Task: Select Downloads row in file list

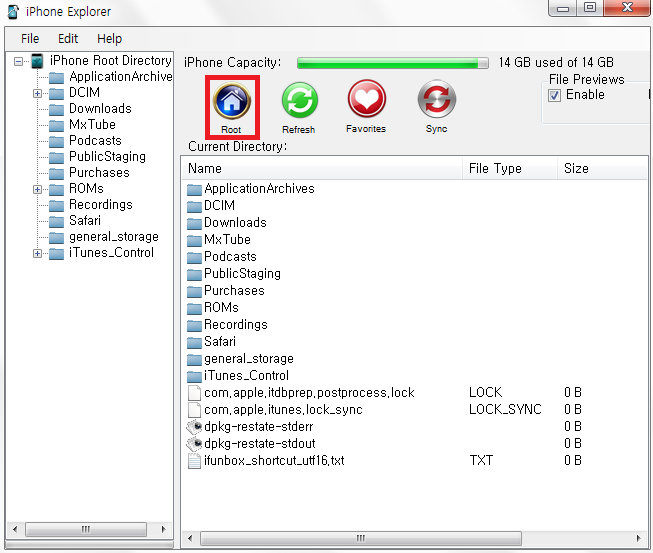Action: point(414,222)
